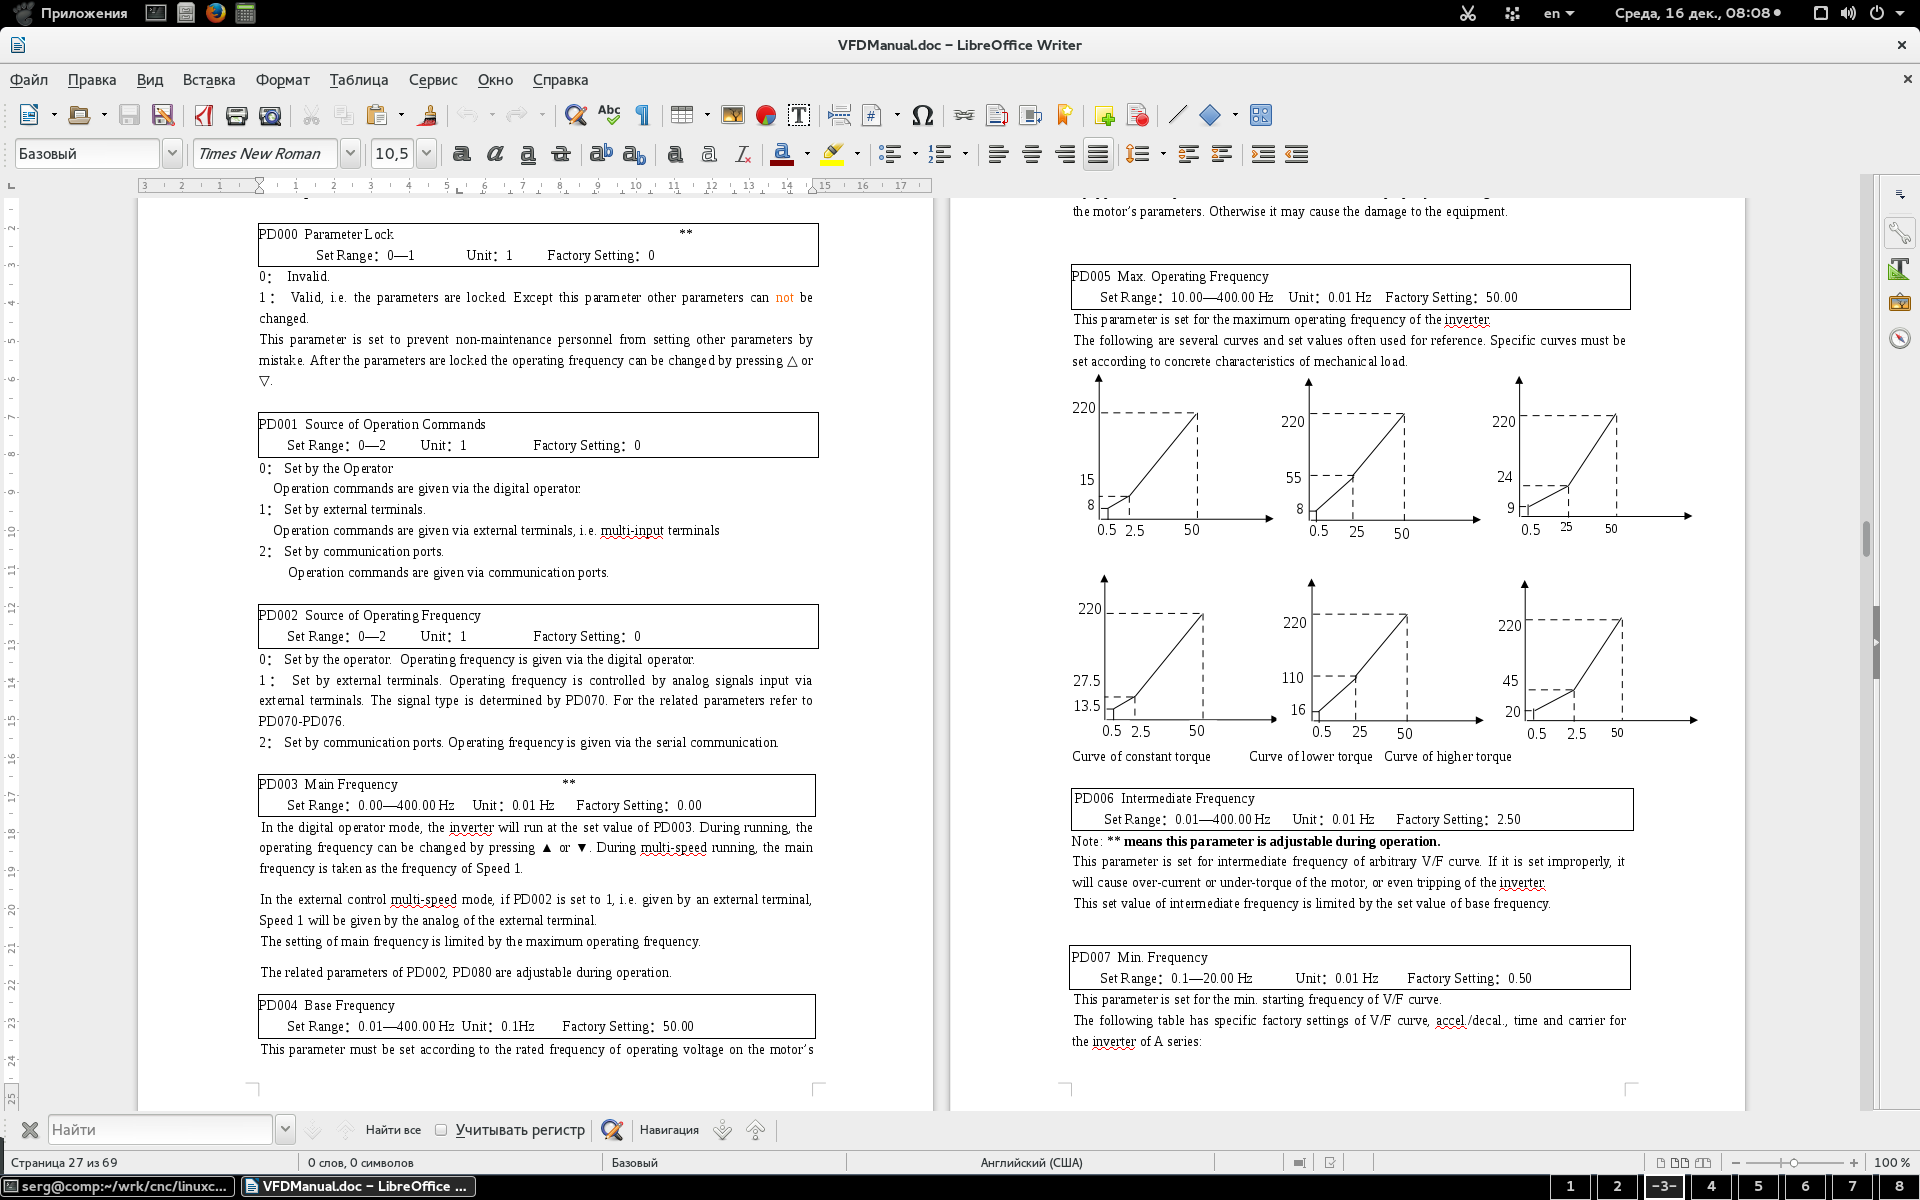1920x1200 pixels.
Task: Open the Таблица menu
Action: pos(358,80)
